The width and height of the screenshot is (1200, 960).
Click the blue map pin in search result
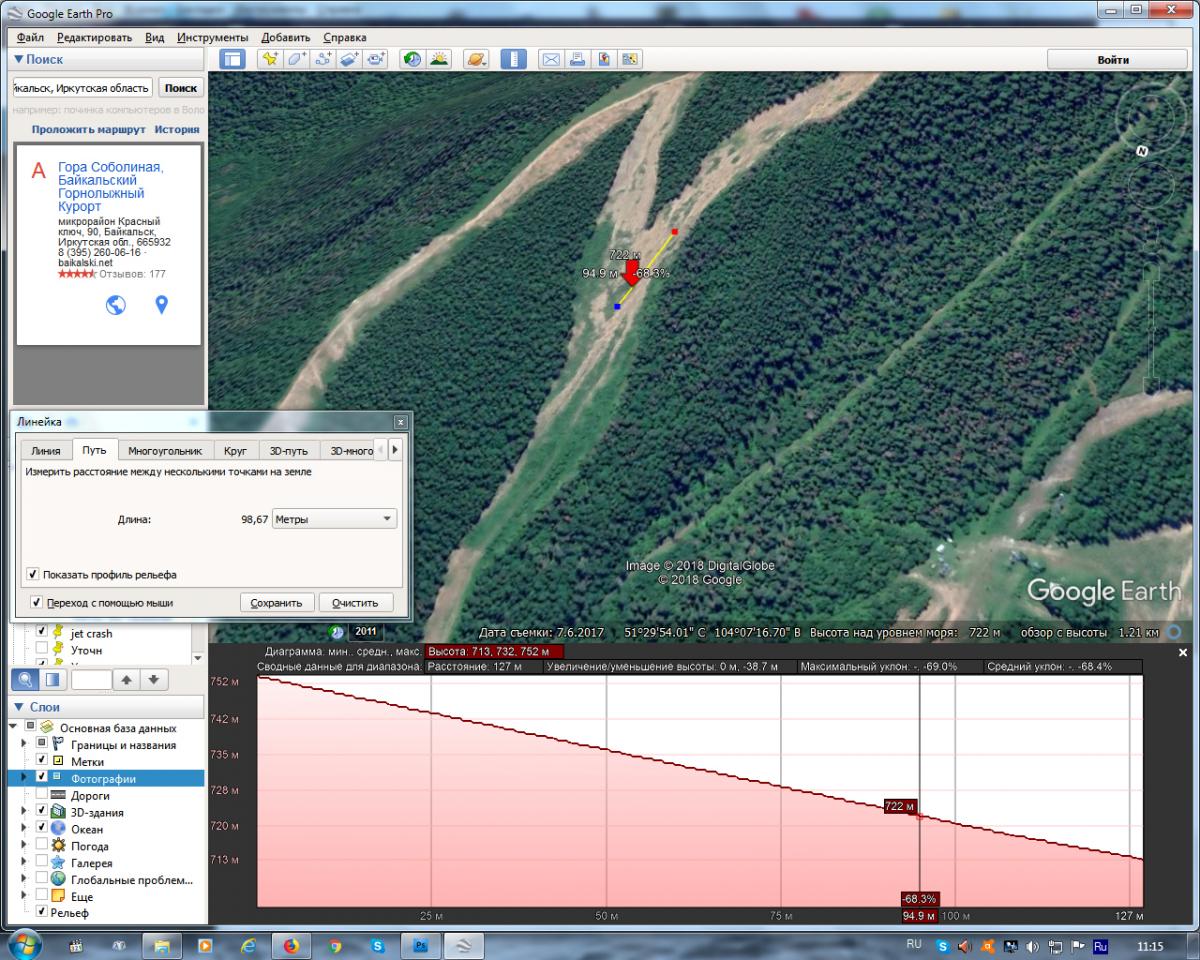pyautogui.click(x=161, y=305)
